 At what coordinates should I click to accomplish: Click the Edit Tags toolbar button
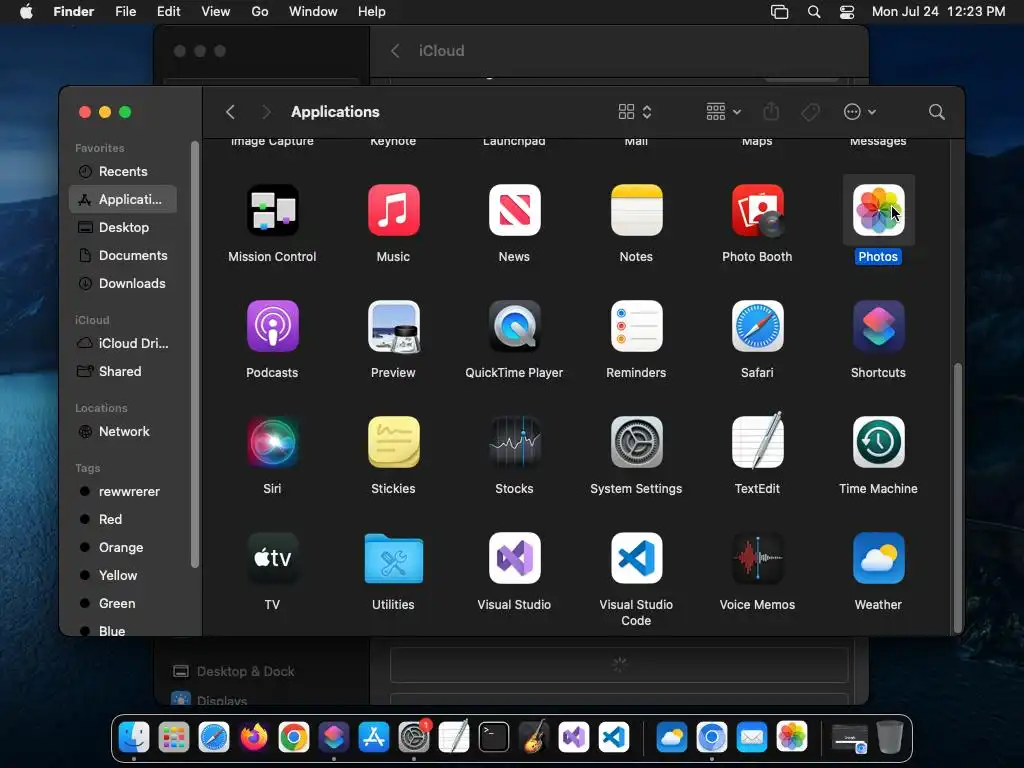810,112
